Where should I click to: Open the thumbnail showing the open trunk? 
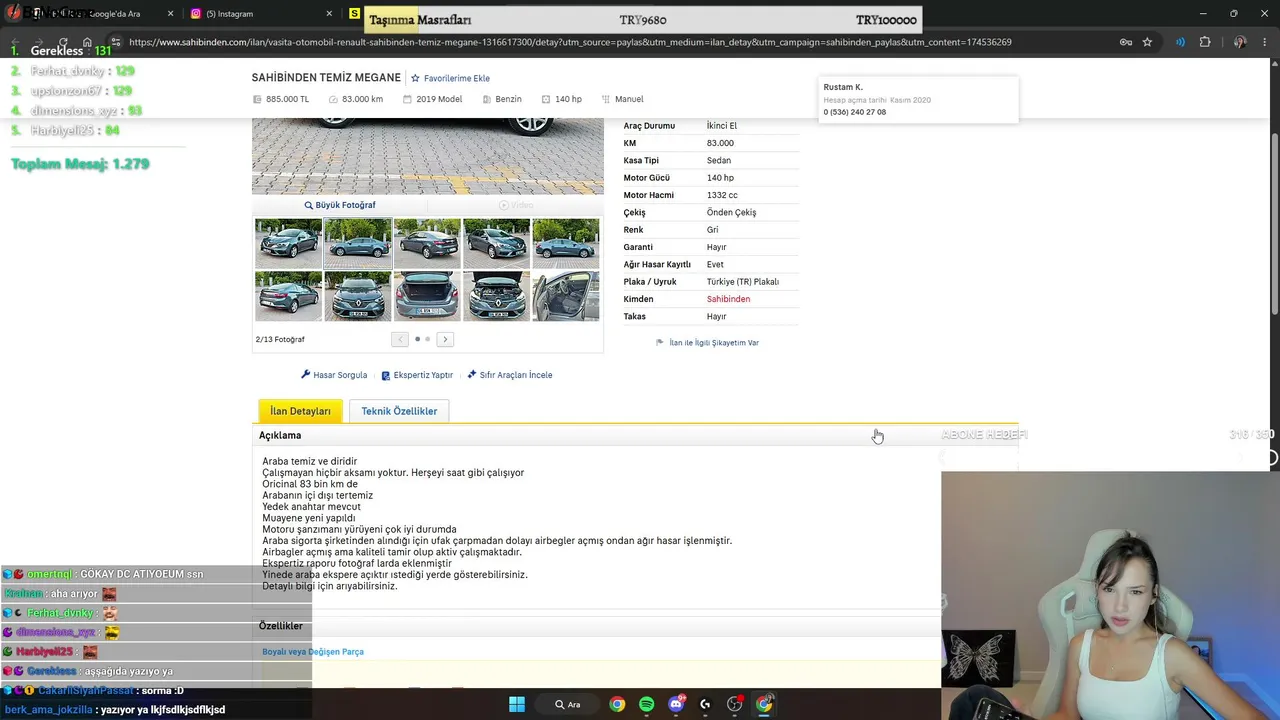coord(427,296)
